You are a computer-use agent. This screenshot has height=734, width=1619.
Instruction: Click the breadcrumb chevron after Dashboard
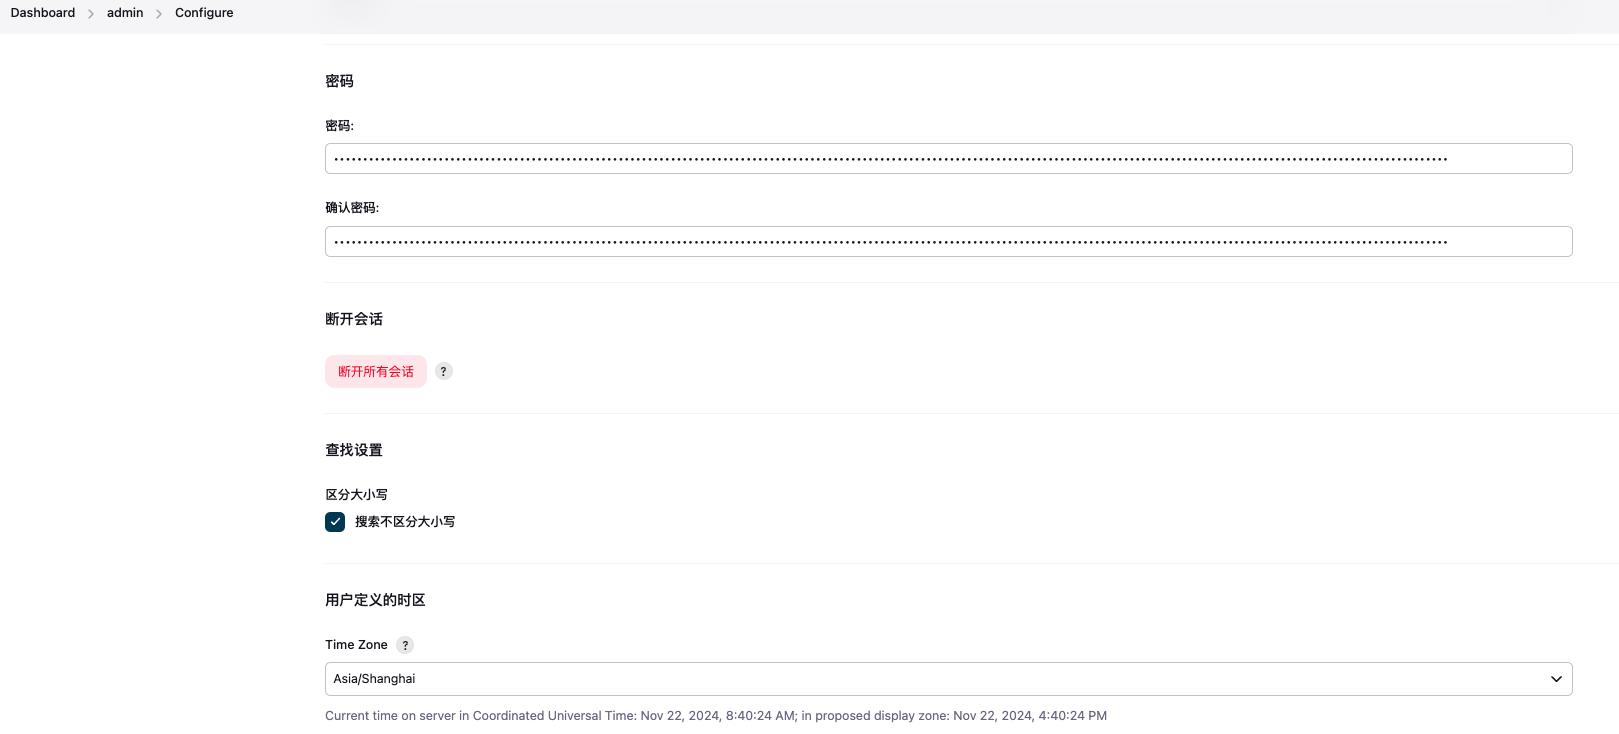pyautogui.click(x=91, y=14)
